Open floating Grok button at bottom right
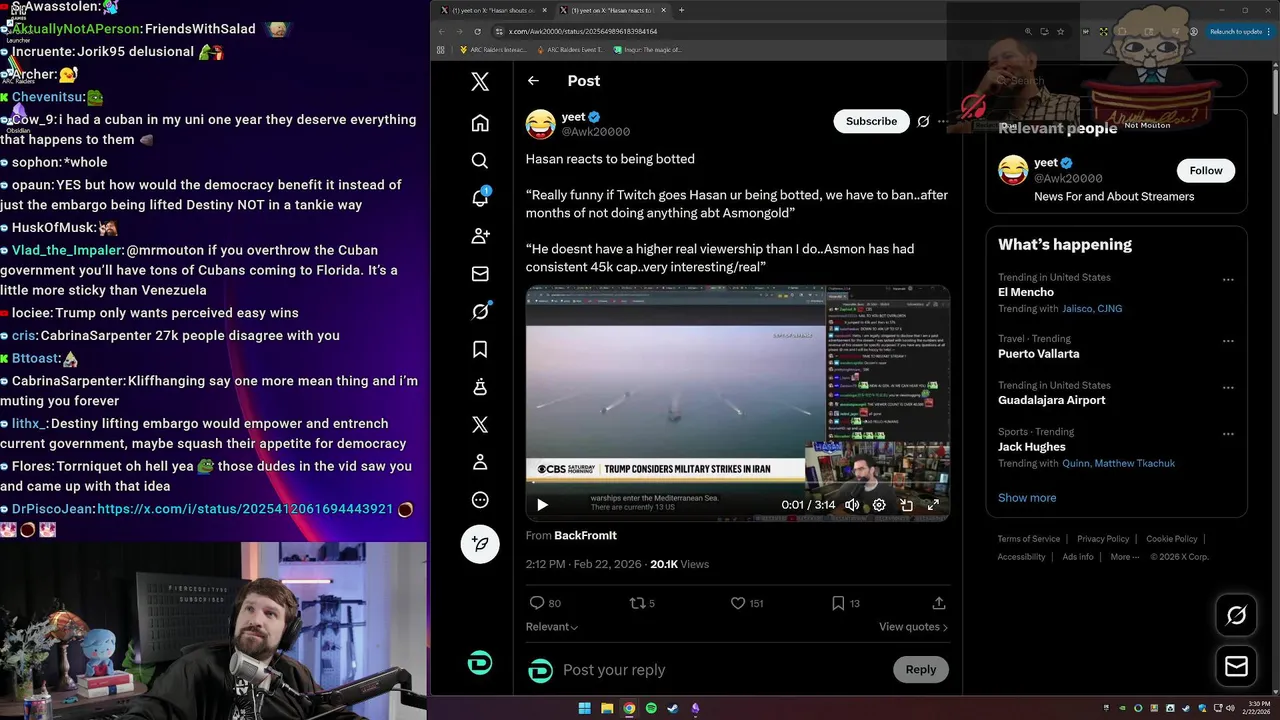 pyautogui.click(x=1236, y=616)
